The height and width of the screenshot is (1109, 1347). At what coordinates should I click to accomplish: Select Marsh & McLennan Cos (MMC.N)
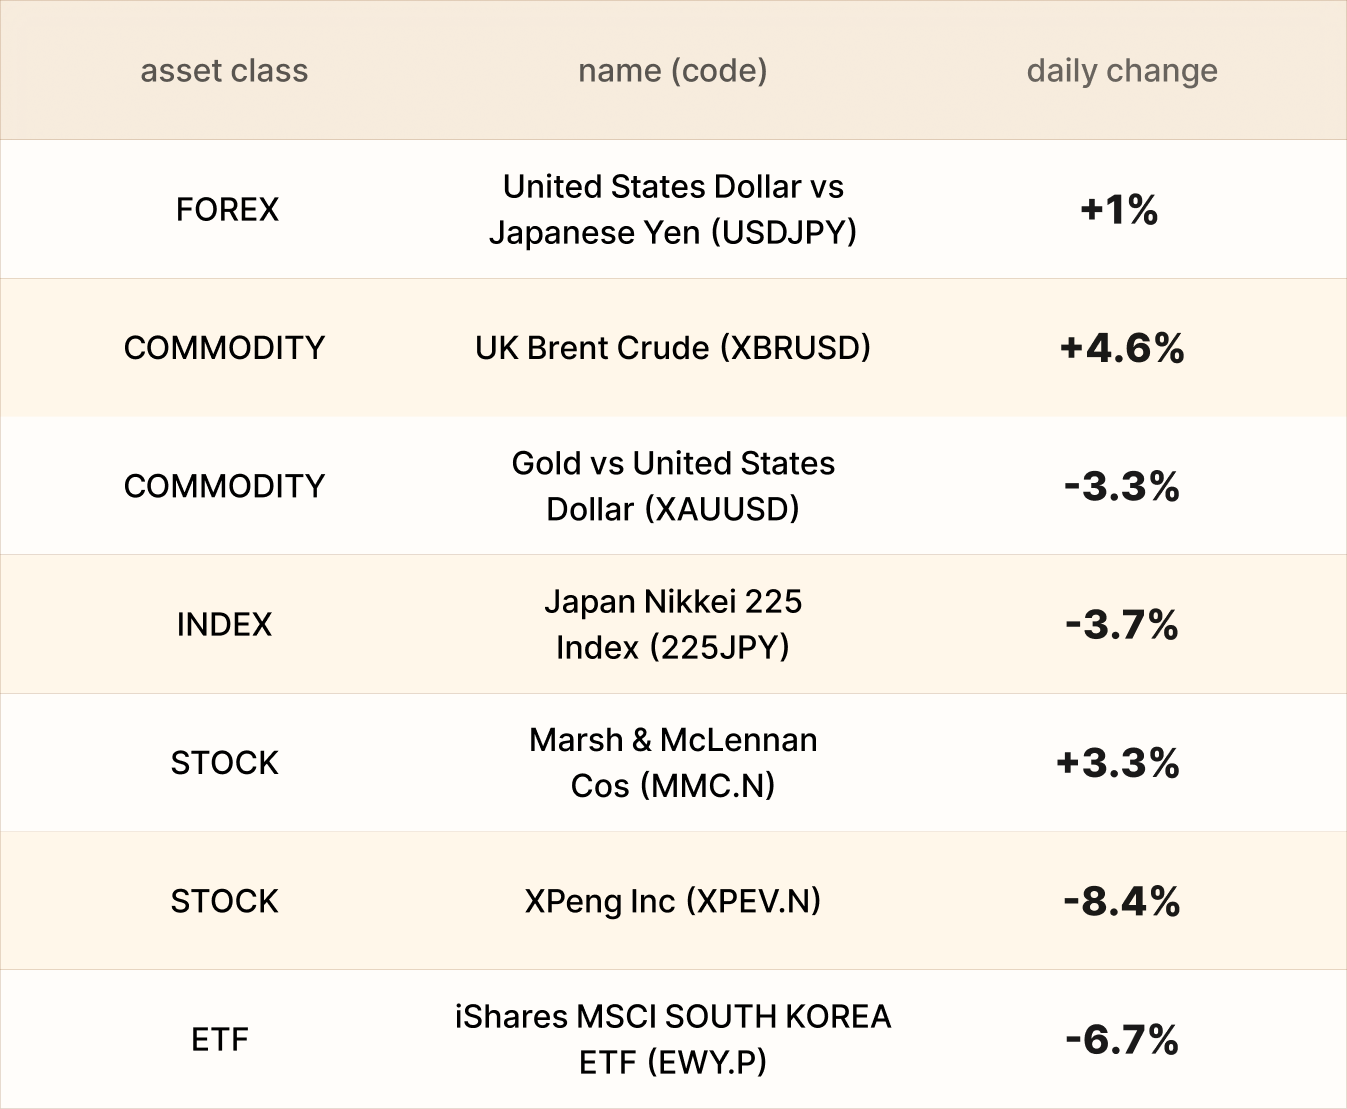tap(672, 762)
